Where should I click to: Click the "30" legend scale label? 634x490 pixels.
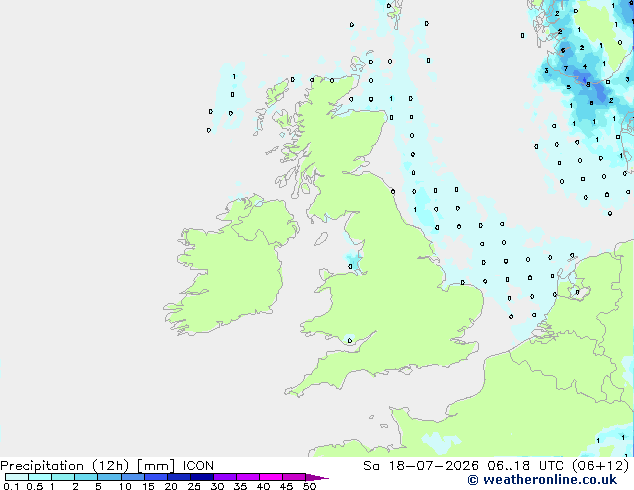(217, 486)
